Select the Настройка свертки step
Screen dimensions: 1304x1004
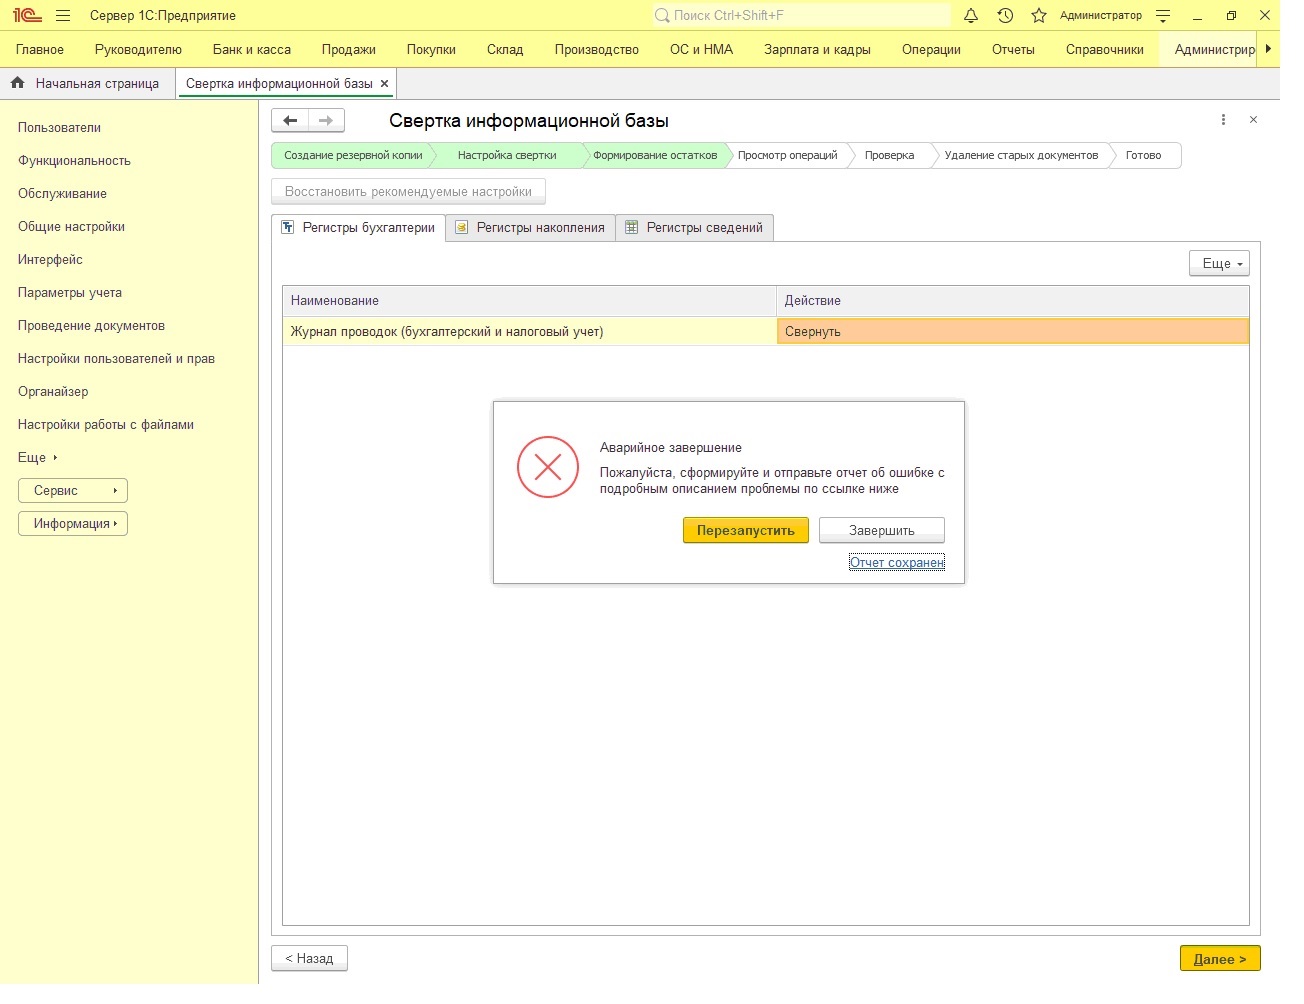pos(507,156)
